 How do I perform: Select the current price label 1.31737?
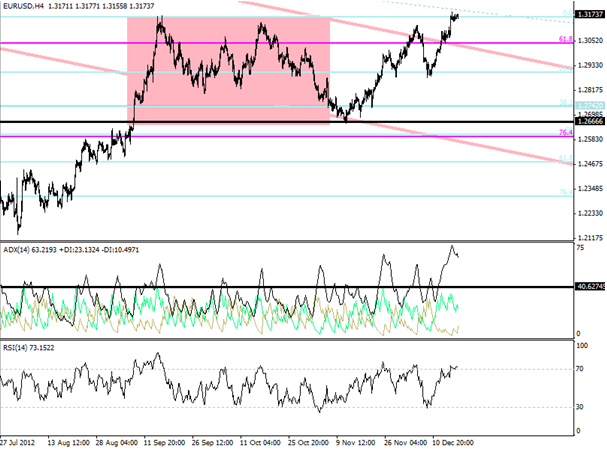tap(590, 14)
